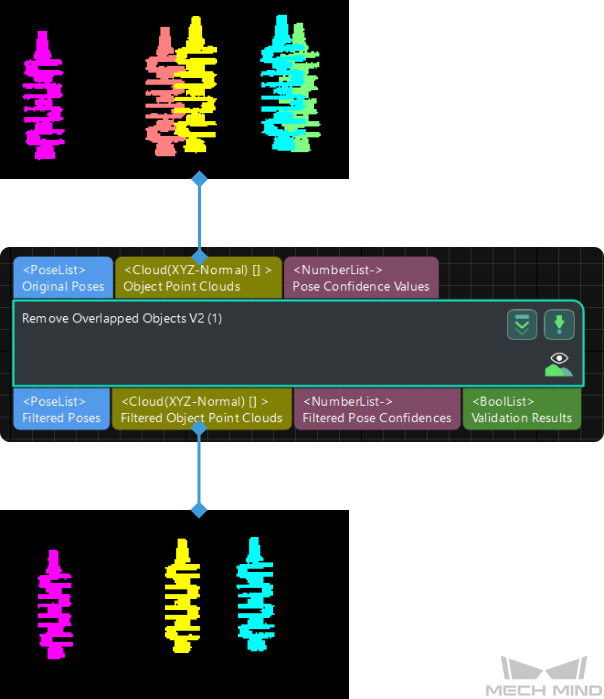Viewport: 604px width, 699px height.
Task: Select the Validation Results BoolList output port
Action: click(521, 410)
